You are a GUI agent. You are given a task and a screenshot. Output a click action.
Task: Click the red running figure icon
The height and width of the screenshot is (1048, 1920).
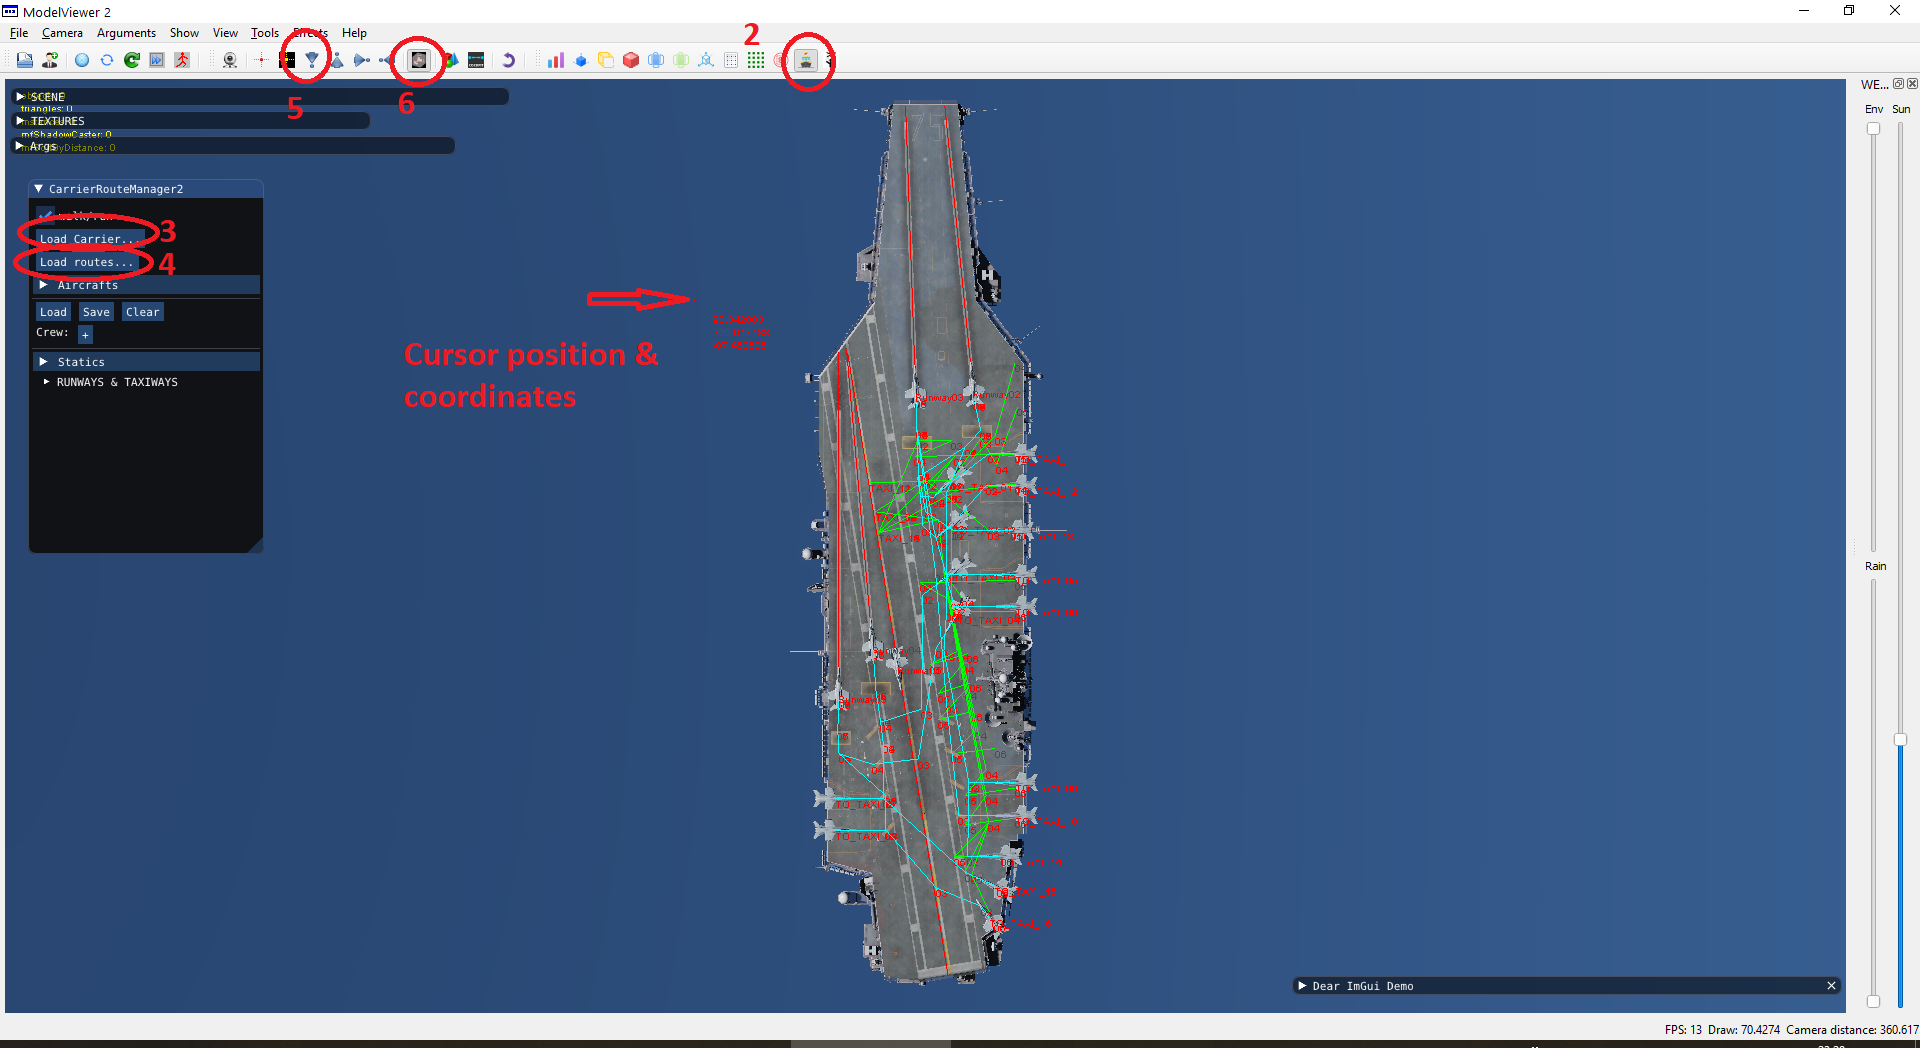182,60
